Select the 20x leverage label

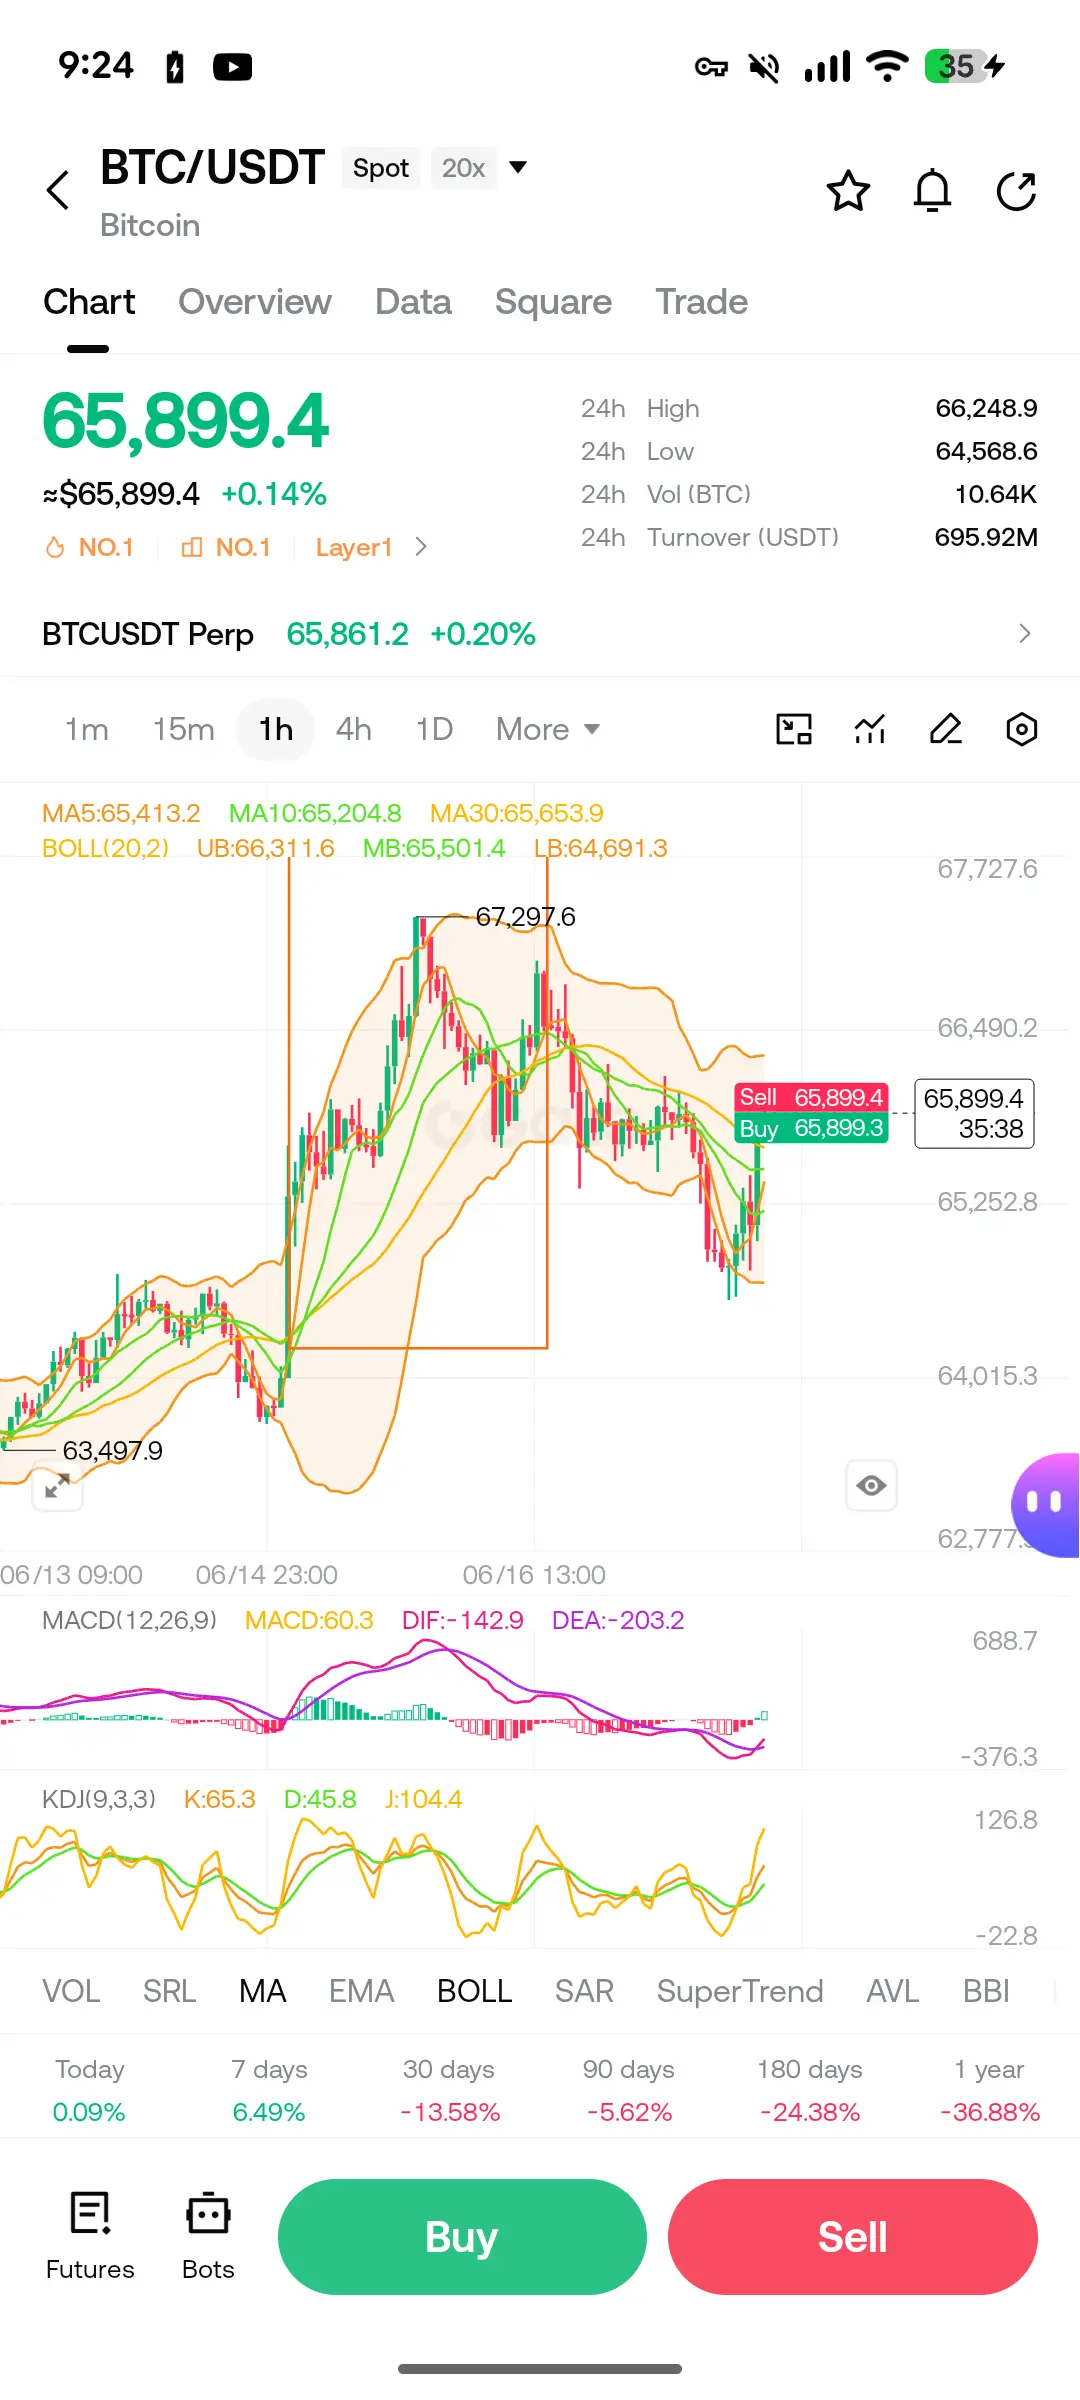[x=463, y=168]
